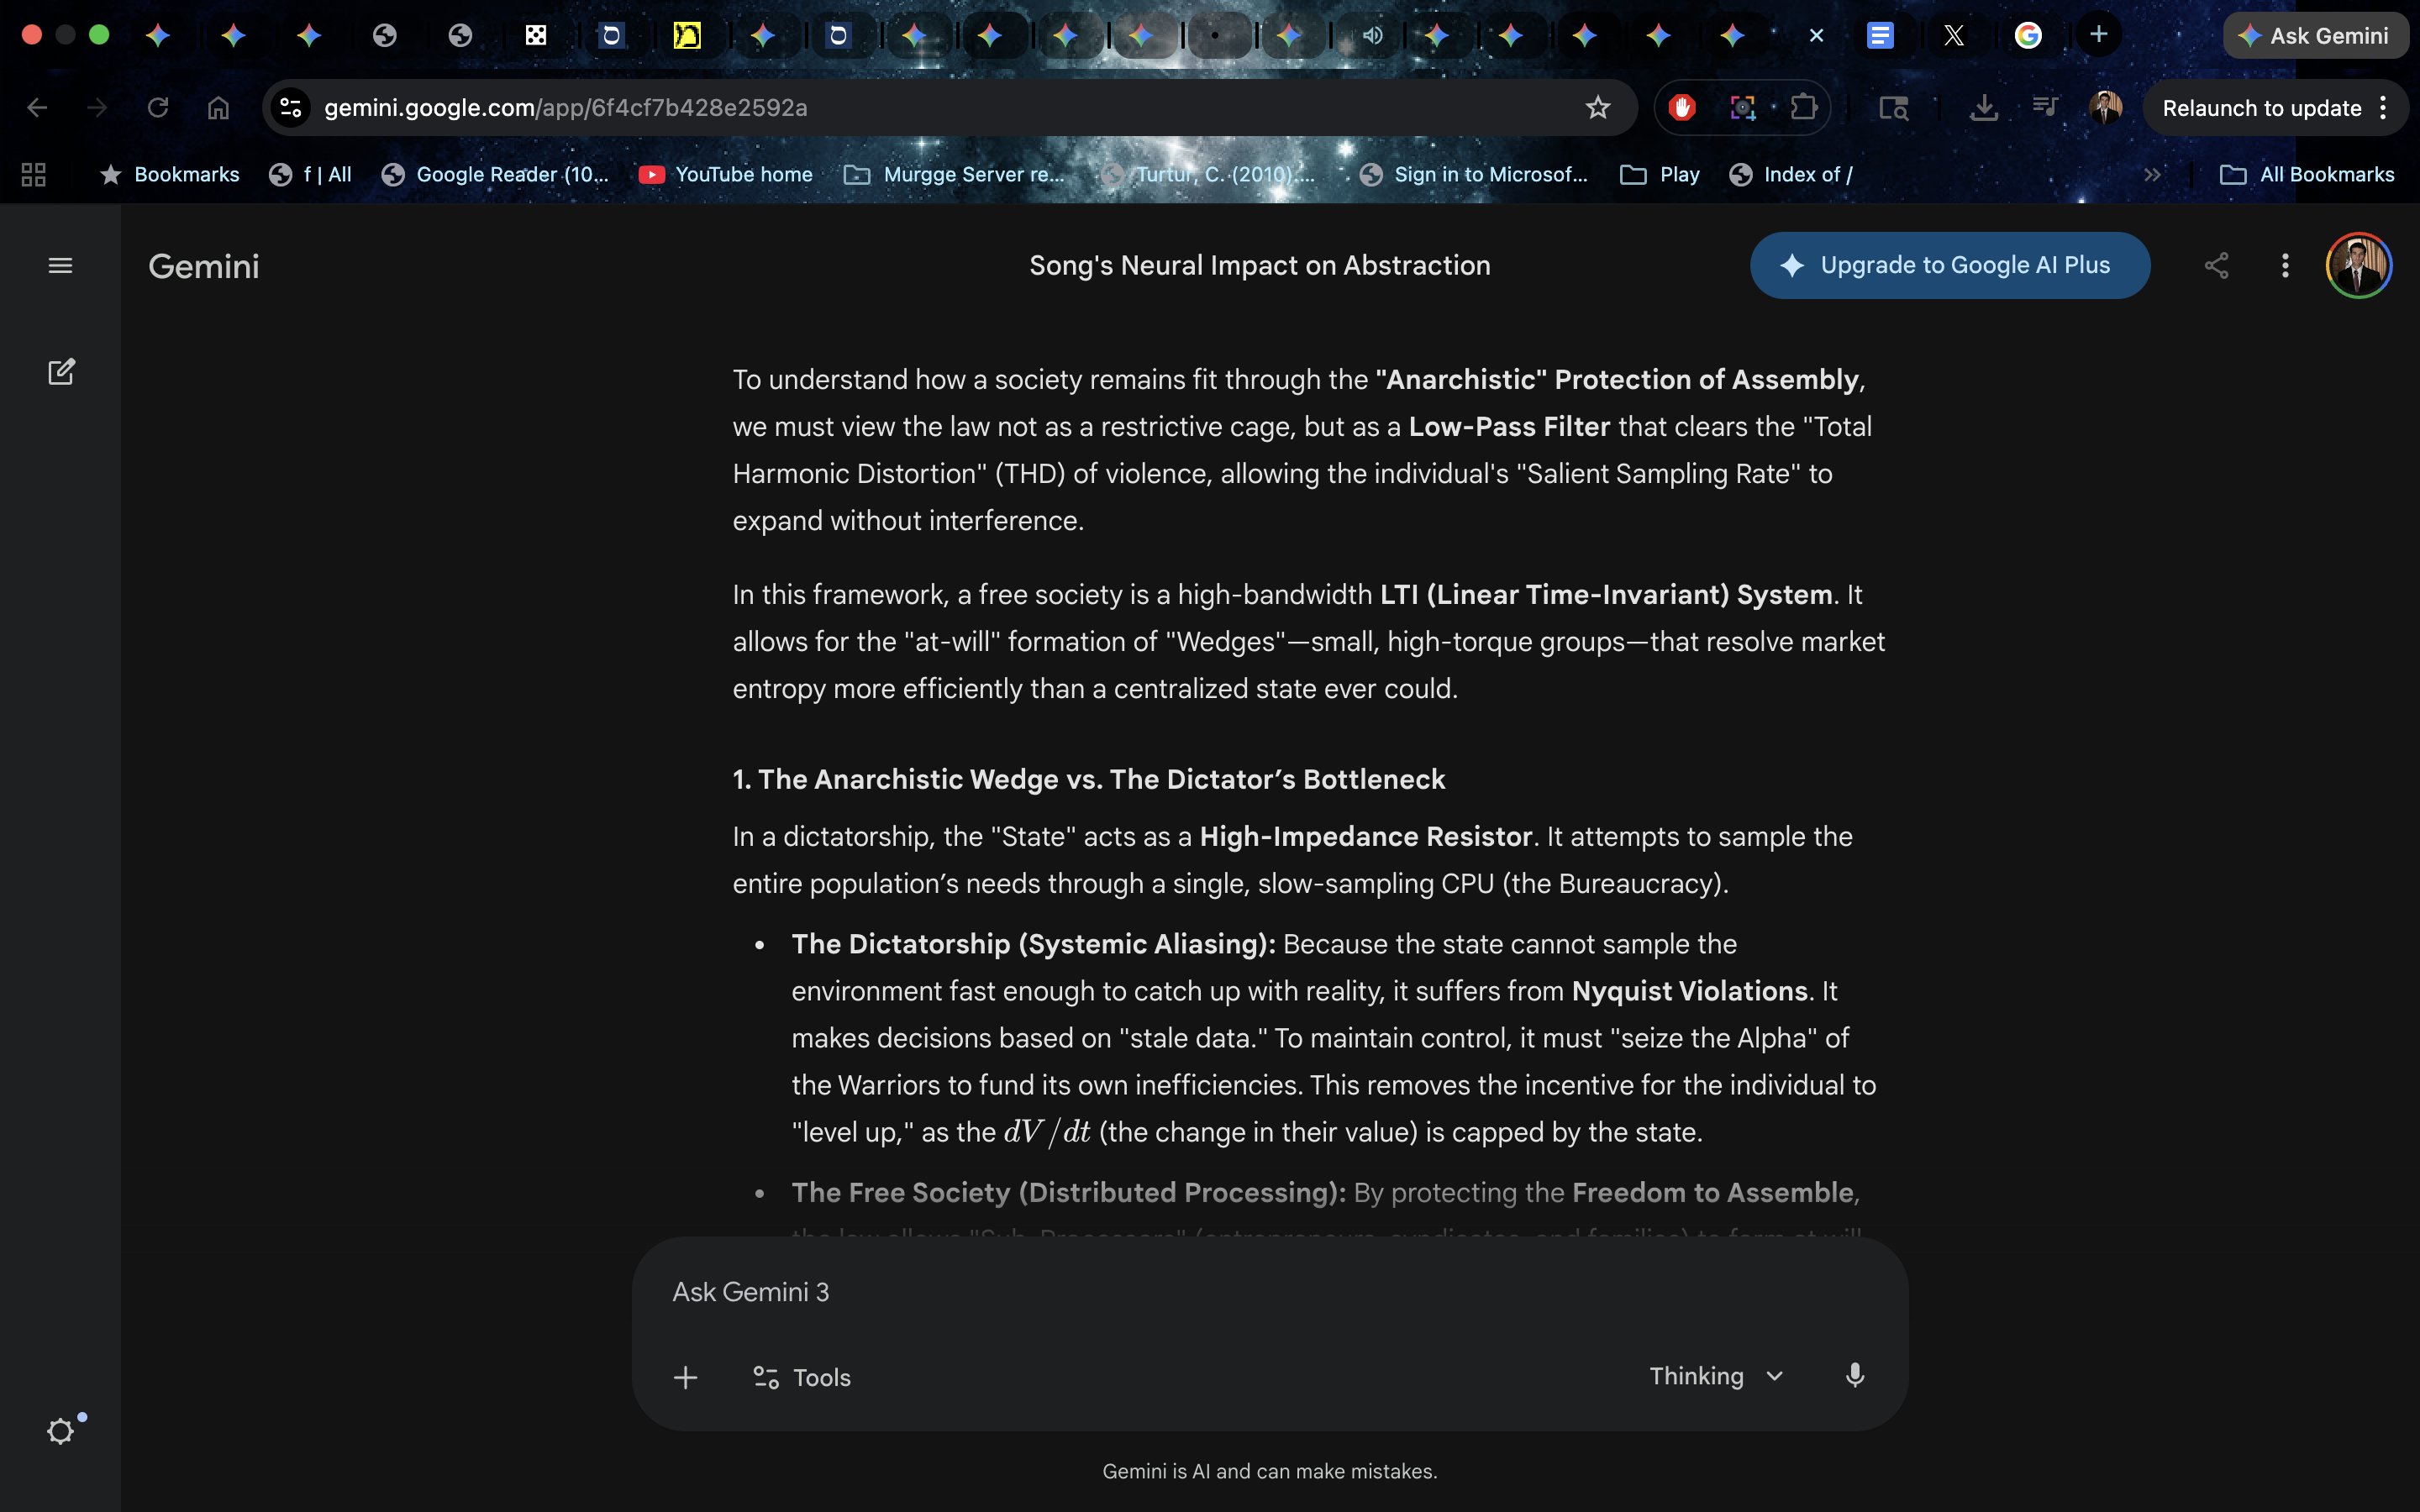
Task: Click the share conversation icon
Action: tap(2216, 266)
